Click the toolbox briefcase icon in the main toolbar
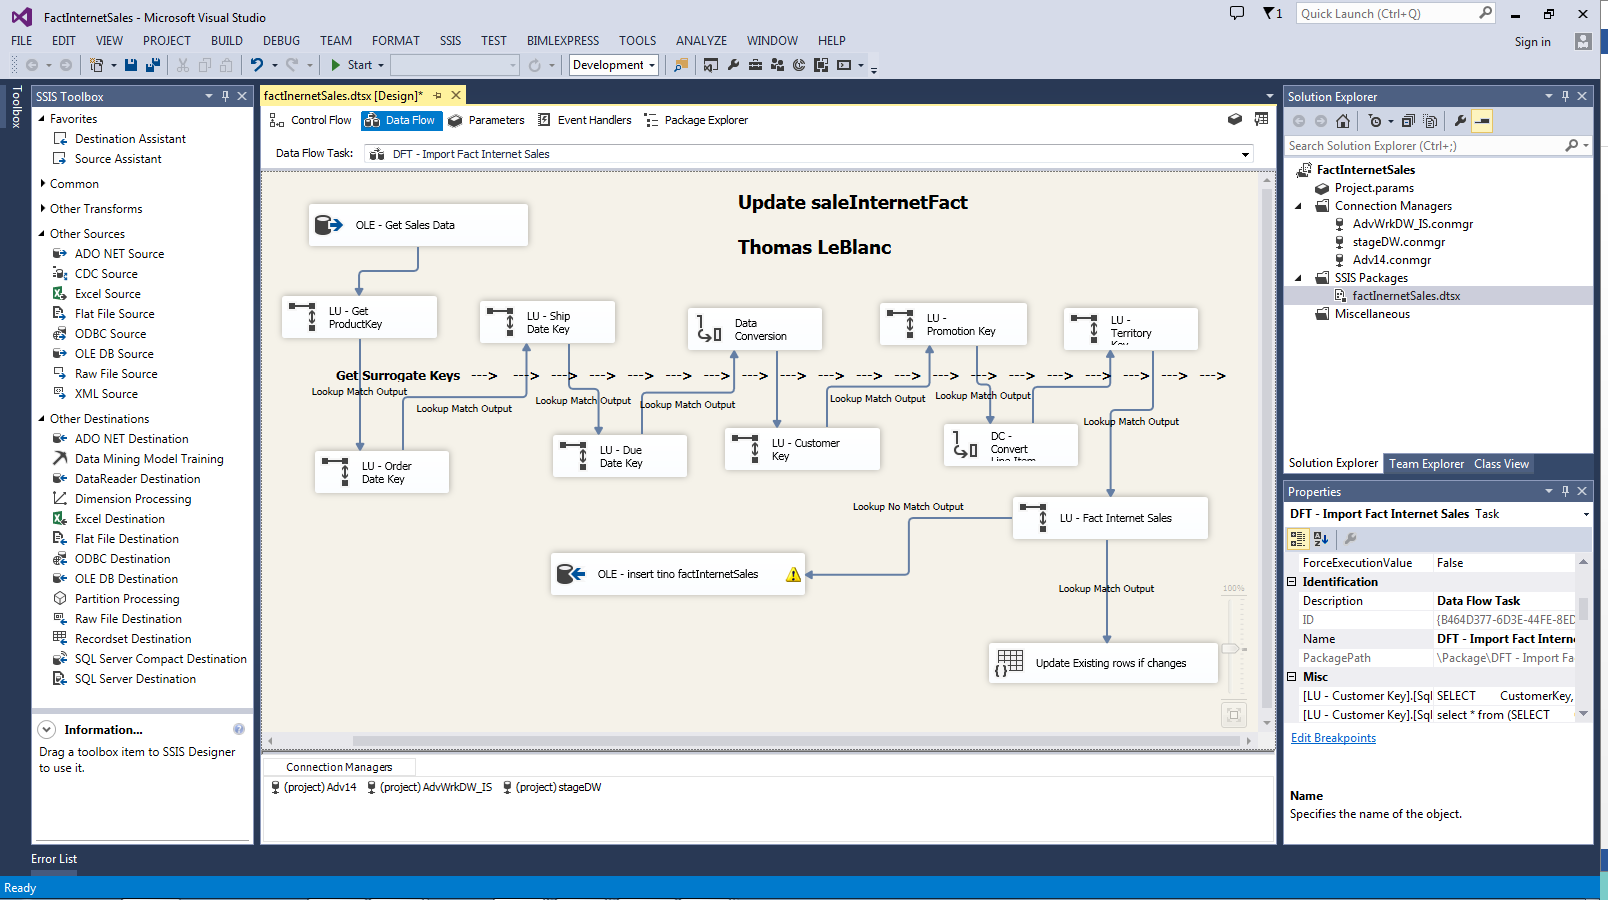Viewport: 1608px width, 900px height. click(x=755, y=65)
